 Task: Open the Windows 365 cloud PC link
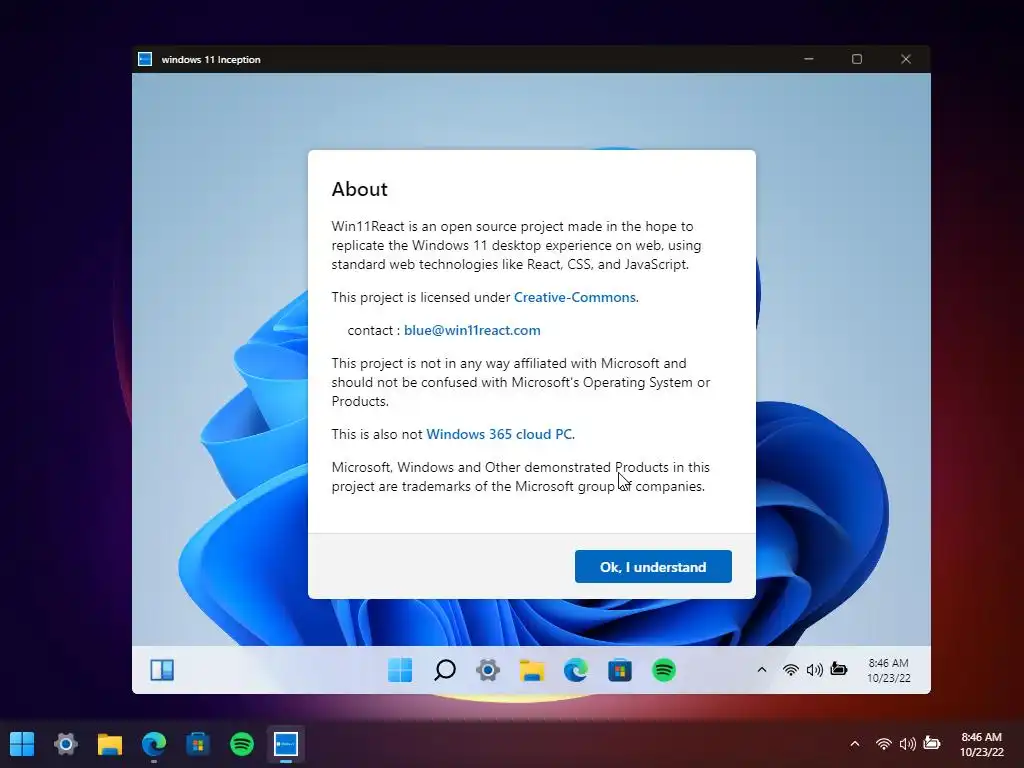500,434
